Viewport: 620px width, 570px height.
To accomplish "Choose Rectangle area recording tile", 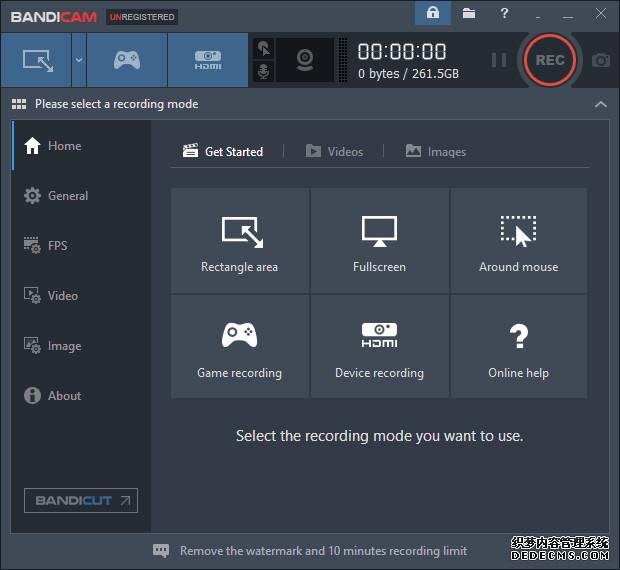I will [240, 241].
